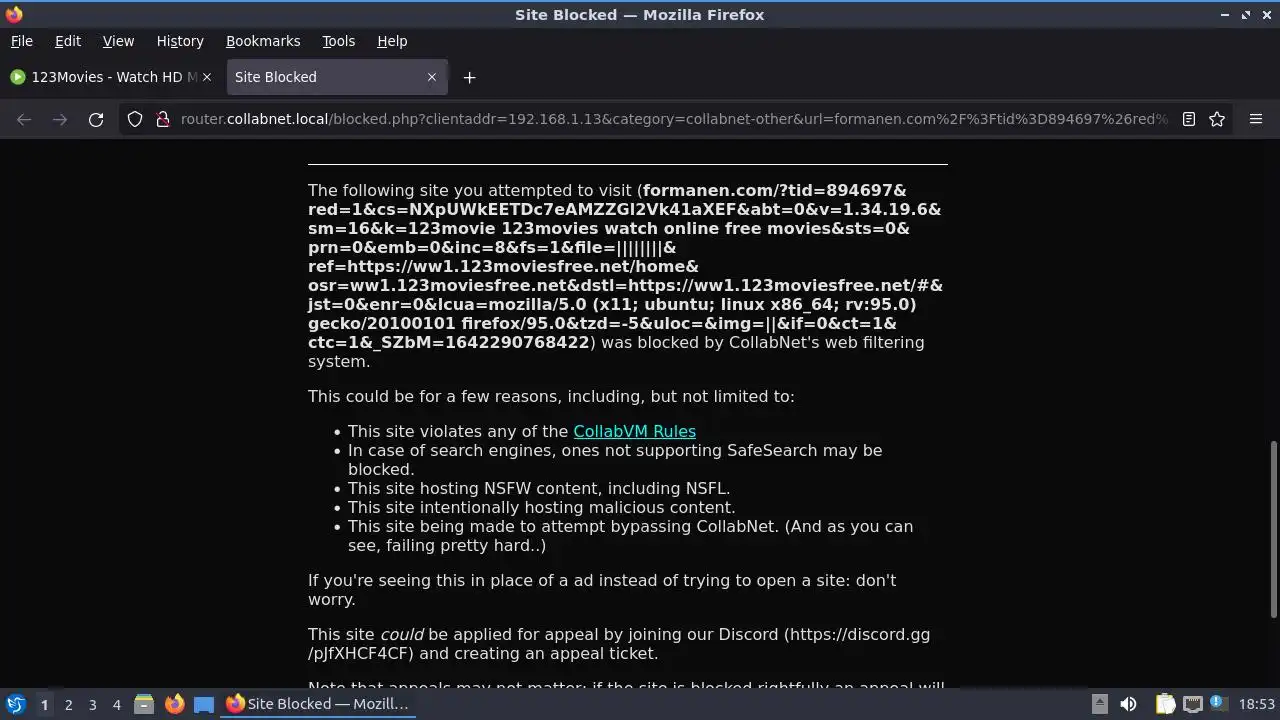Image resolution: width=1280 pixels, height=720 pixels.
Task: Click "This site intentionally hosting malicious content" bullet
Action: tap(541, 507)
